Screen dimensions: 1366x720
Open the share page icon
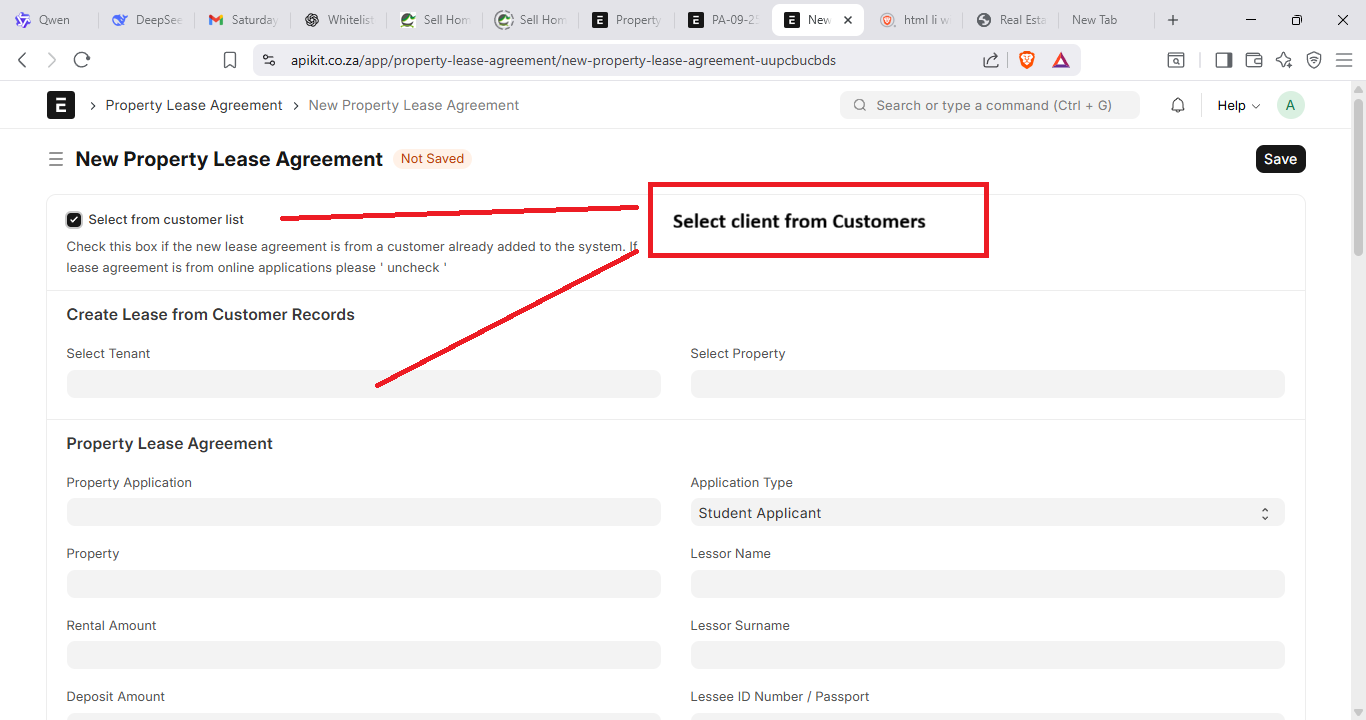pyautogui.click(x=990, y=60)
